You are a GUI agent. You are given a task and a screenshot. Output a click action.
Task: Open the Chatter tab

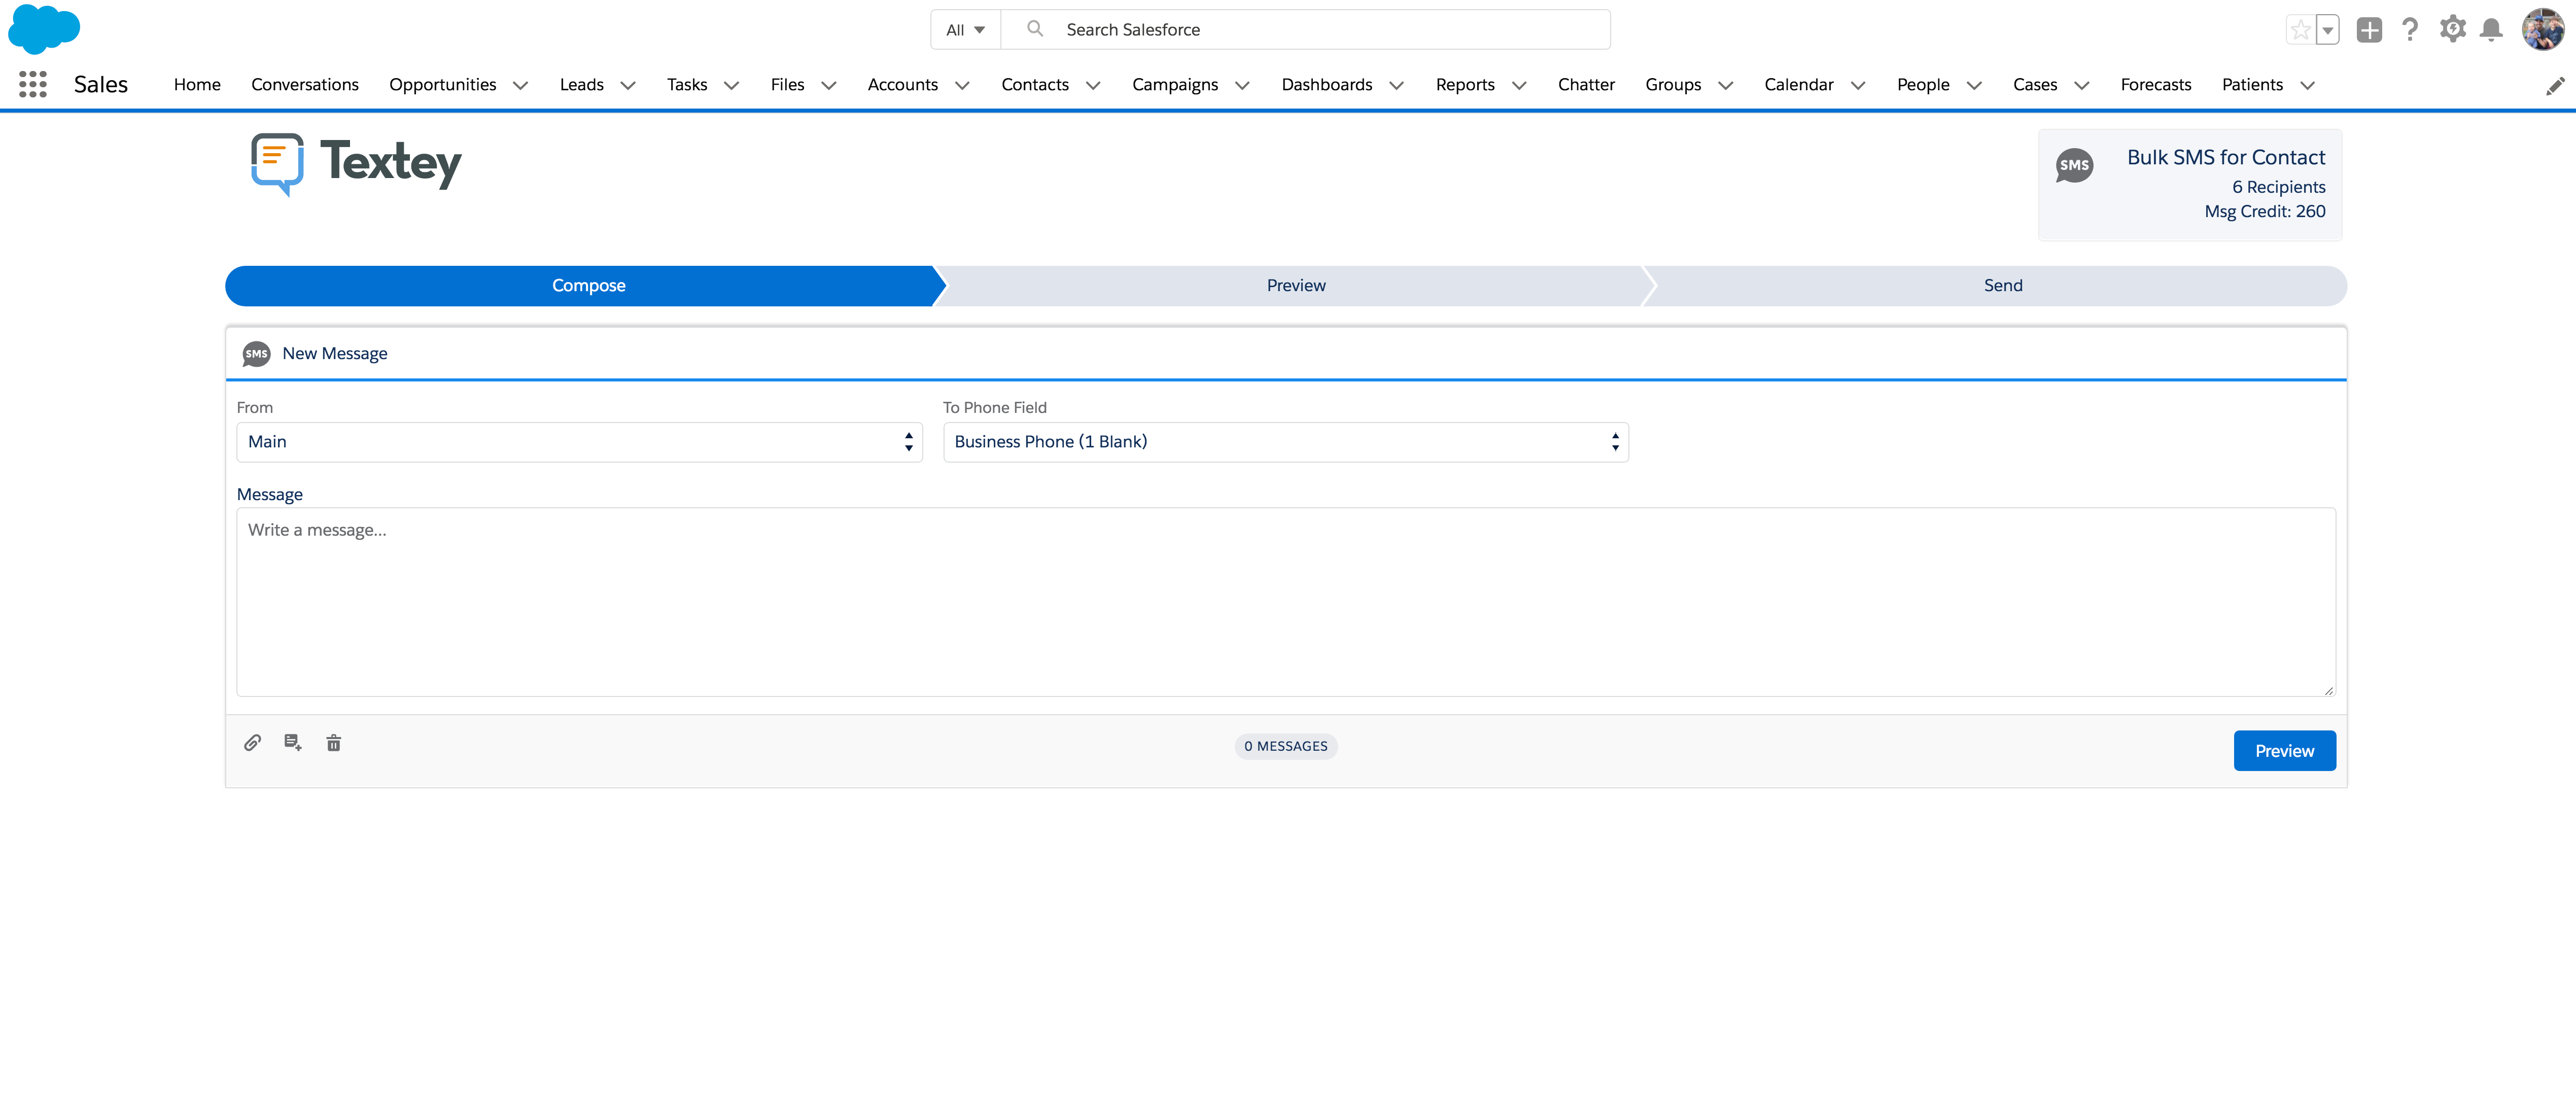tap(1586, 85)
